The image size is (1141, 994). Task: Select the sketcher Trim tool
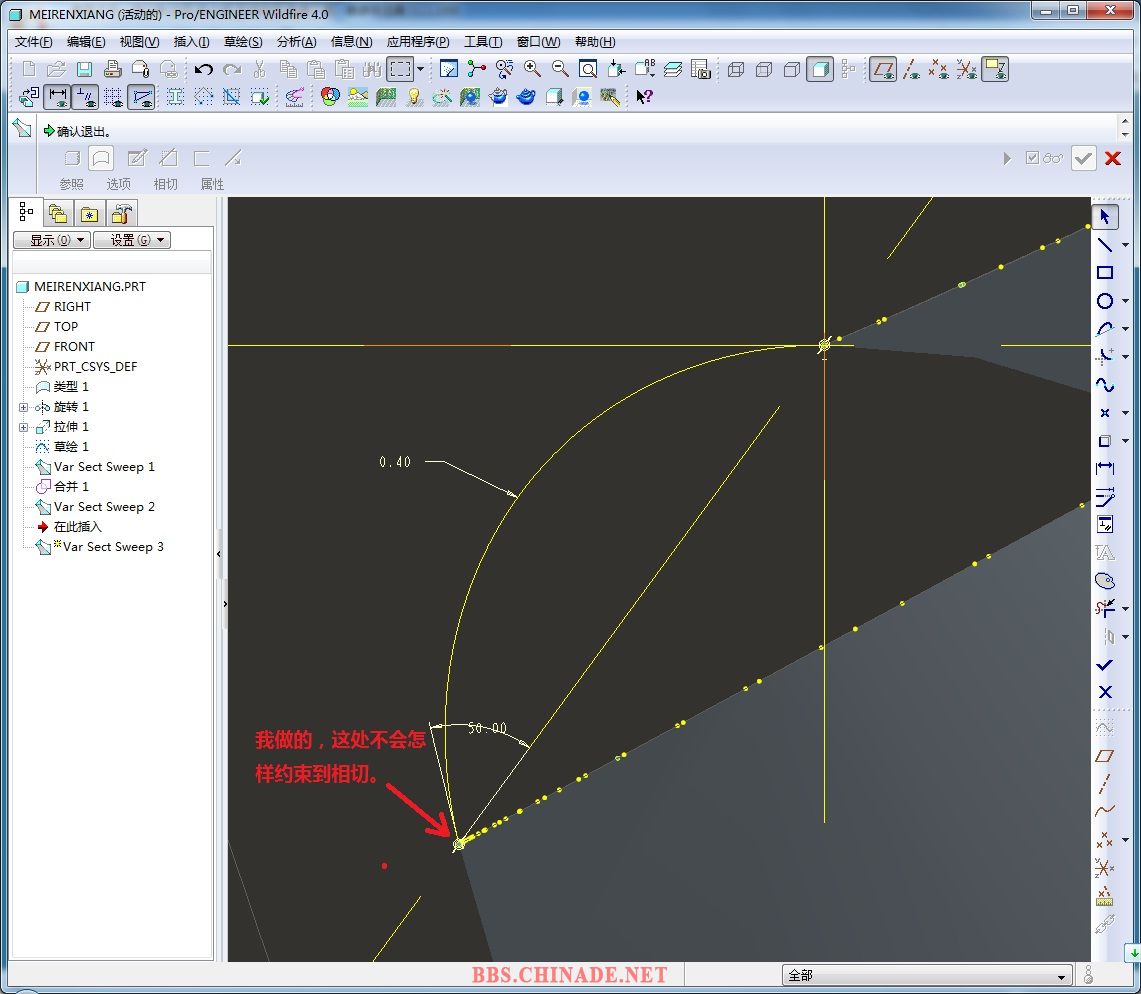coord(1105,608)
